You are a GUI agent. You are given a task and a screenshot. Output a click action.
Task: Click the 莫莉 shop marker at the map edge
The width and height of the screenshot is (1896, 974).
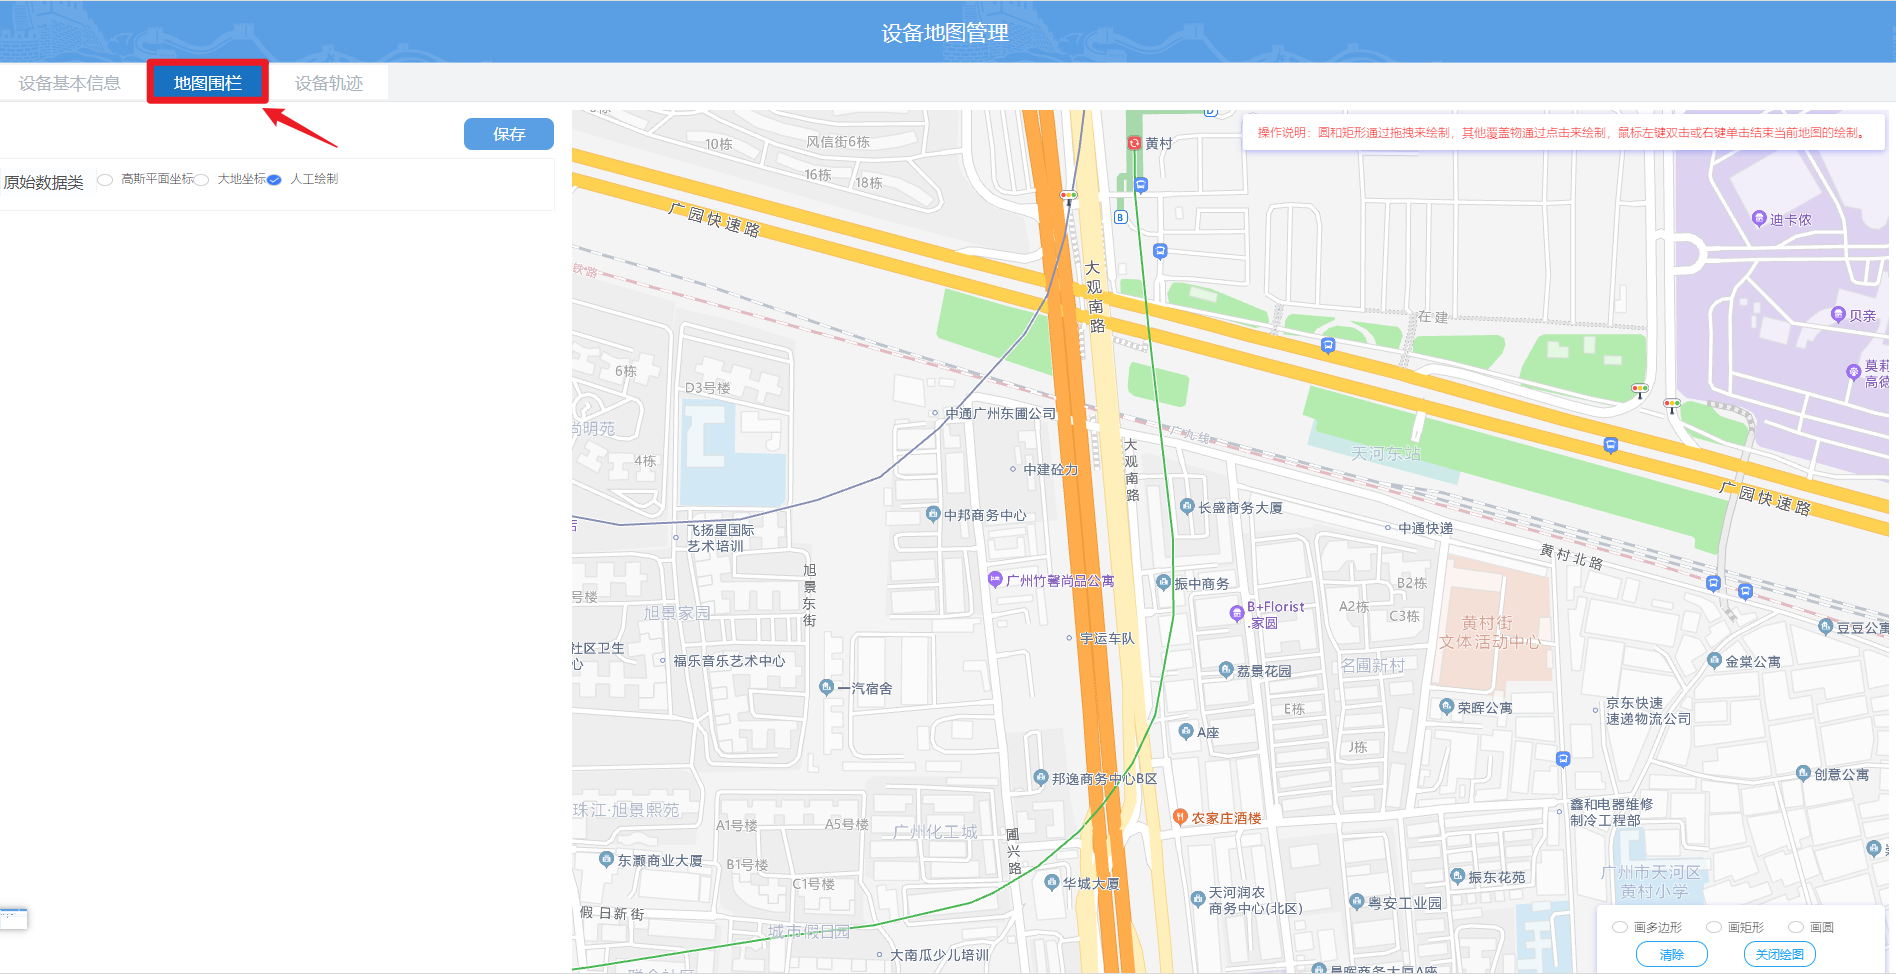click(x=1853, y=372)
